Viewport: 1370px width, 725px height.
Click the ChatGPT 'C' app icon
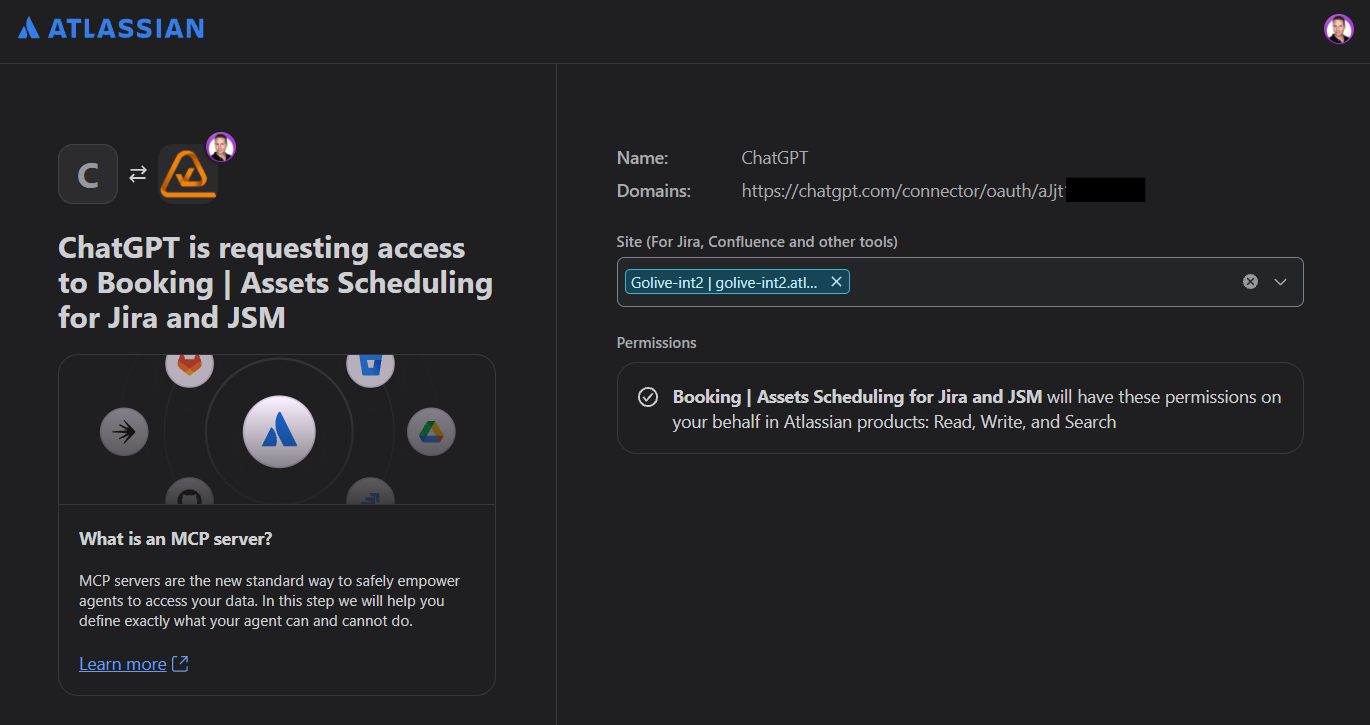click(88, 174)
